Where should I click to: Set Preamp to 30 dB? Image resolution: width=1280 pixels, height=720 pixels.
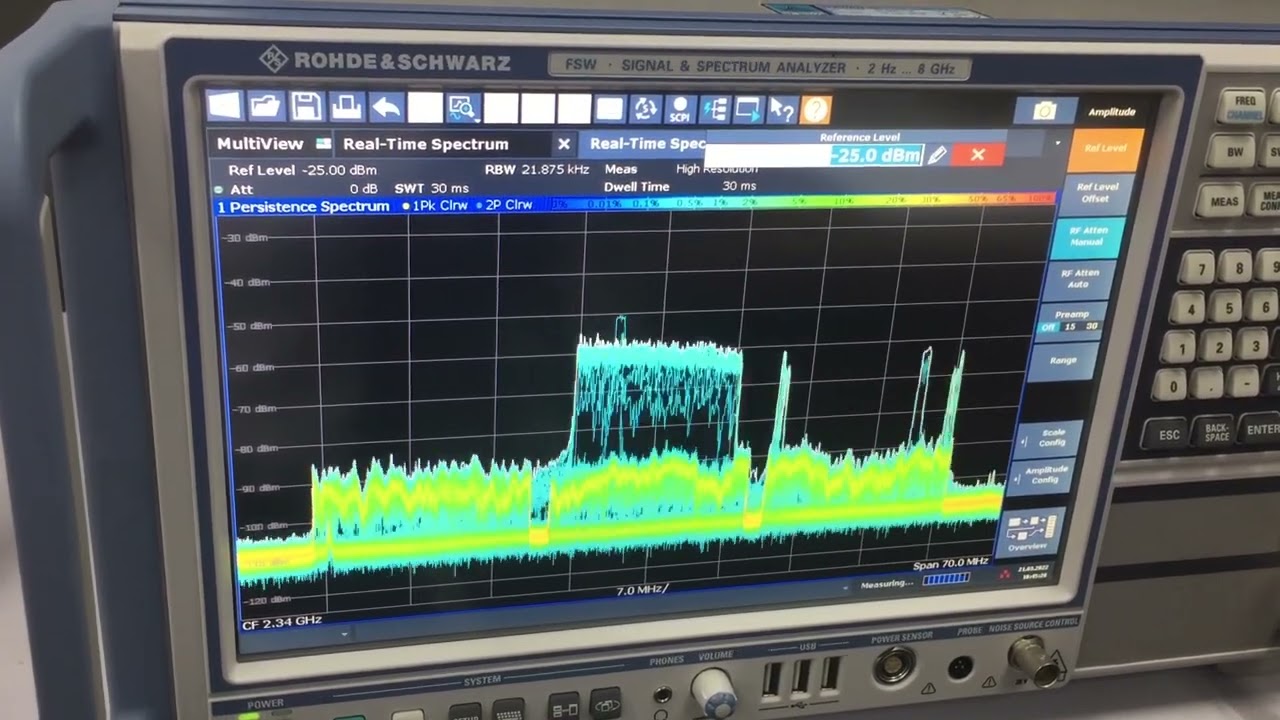click(x=1090, y=326)
